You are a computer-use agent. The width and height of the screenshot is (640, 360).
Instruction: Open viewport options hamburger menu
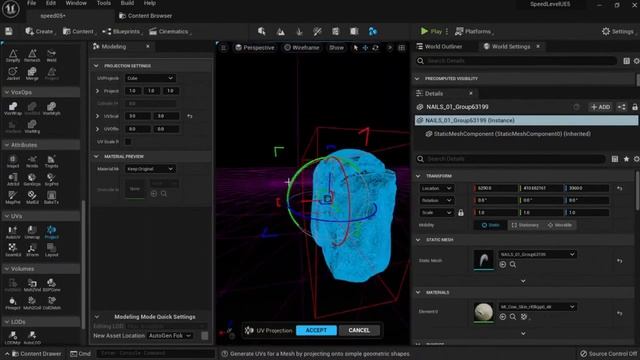(x=224, y=48)
